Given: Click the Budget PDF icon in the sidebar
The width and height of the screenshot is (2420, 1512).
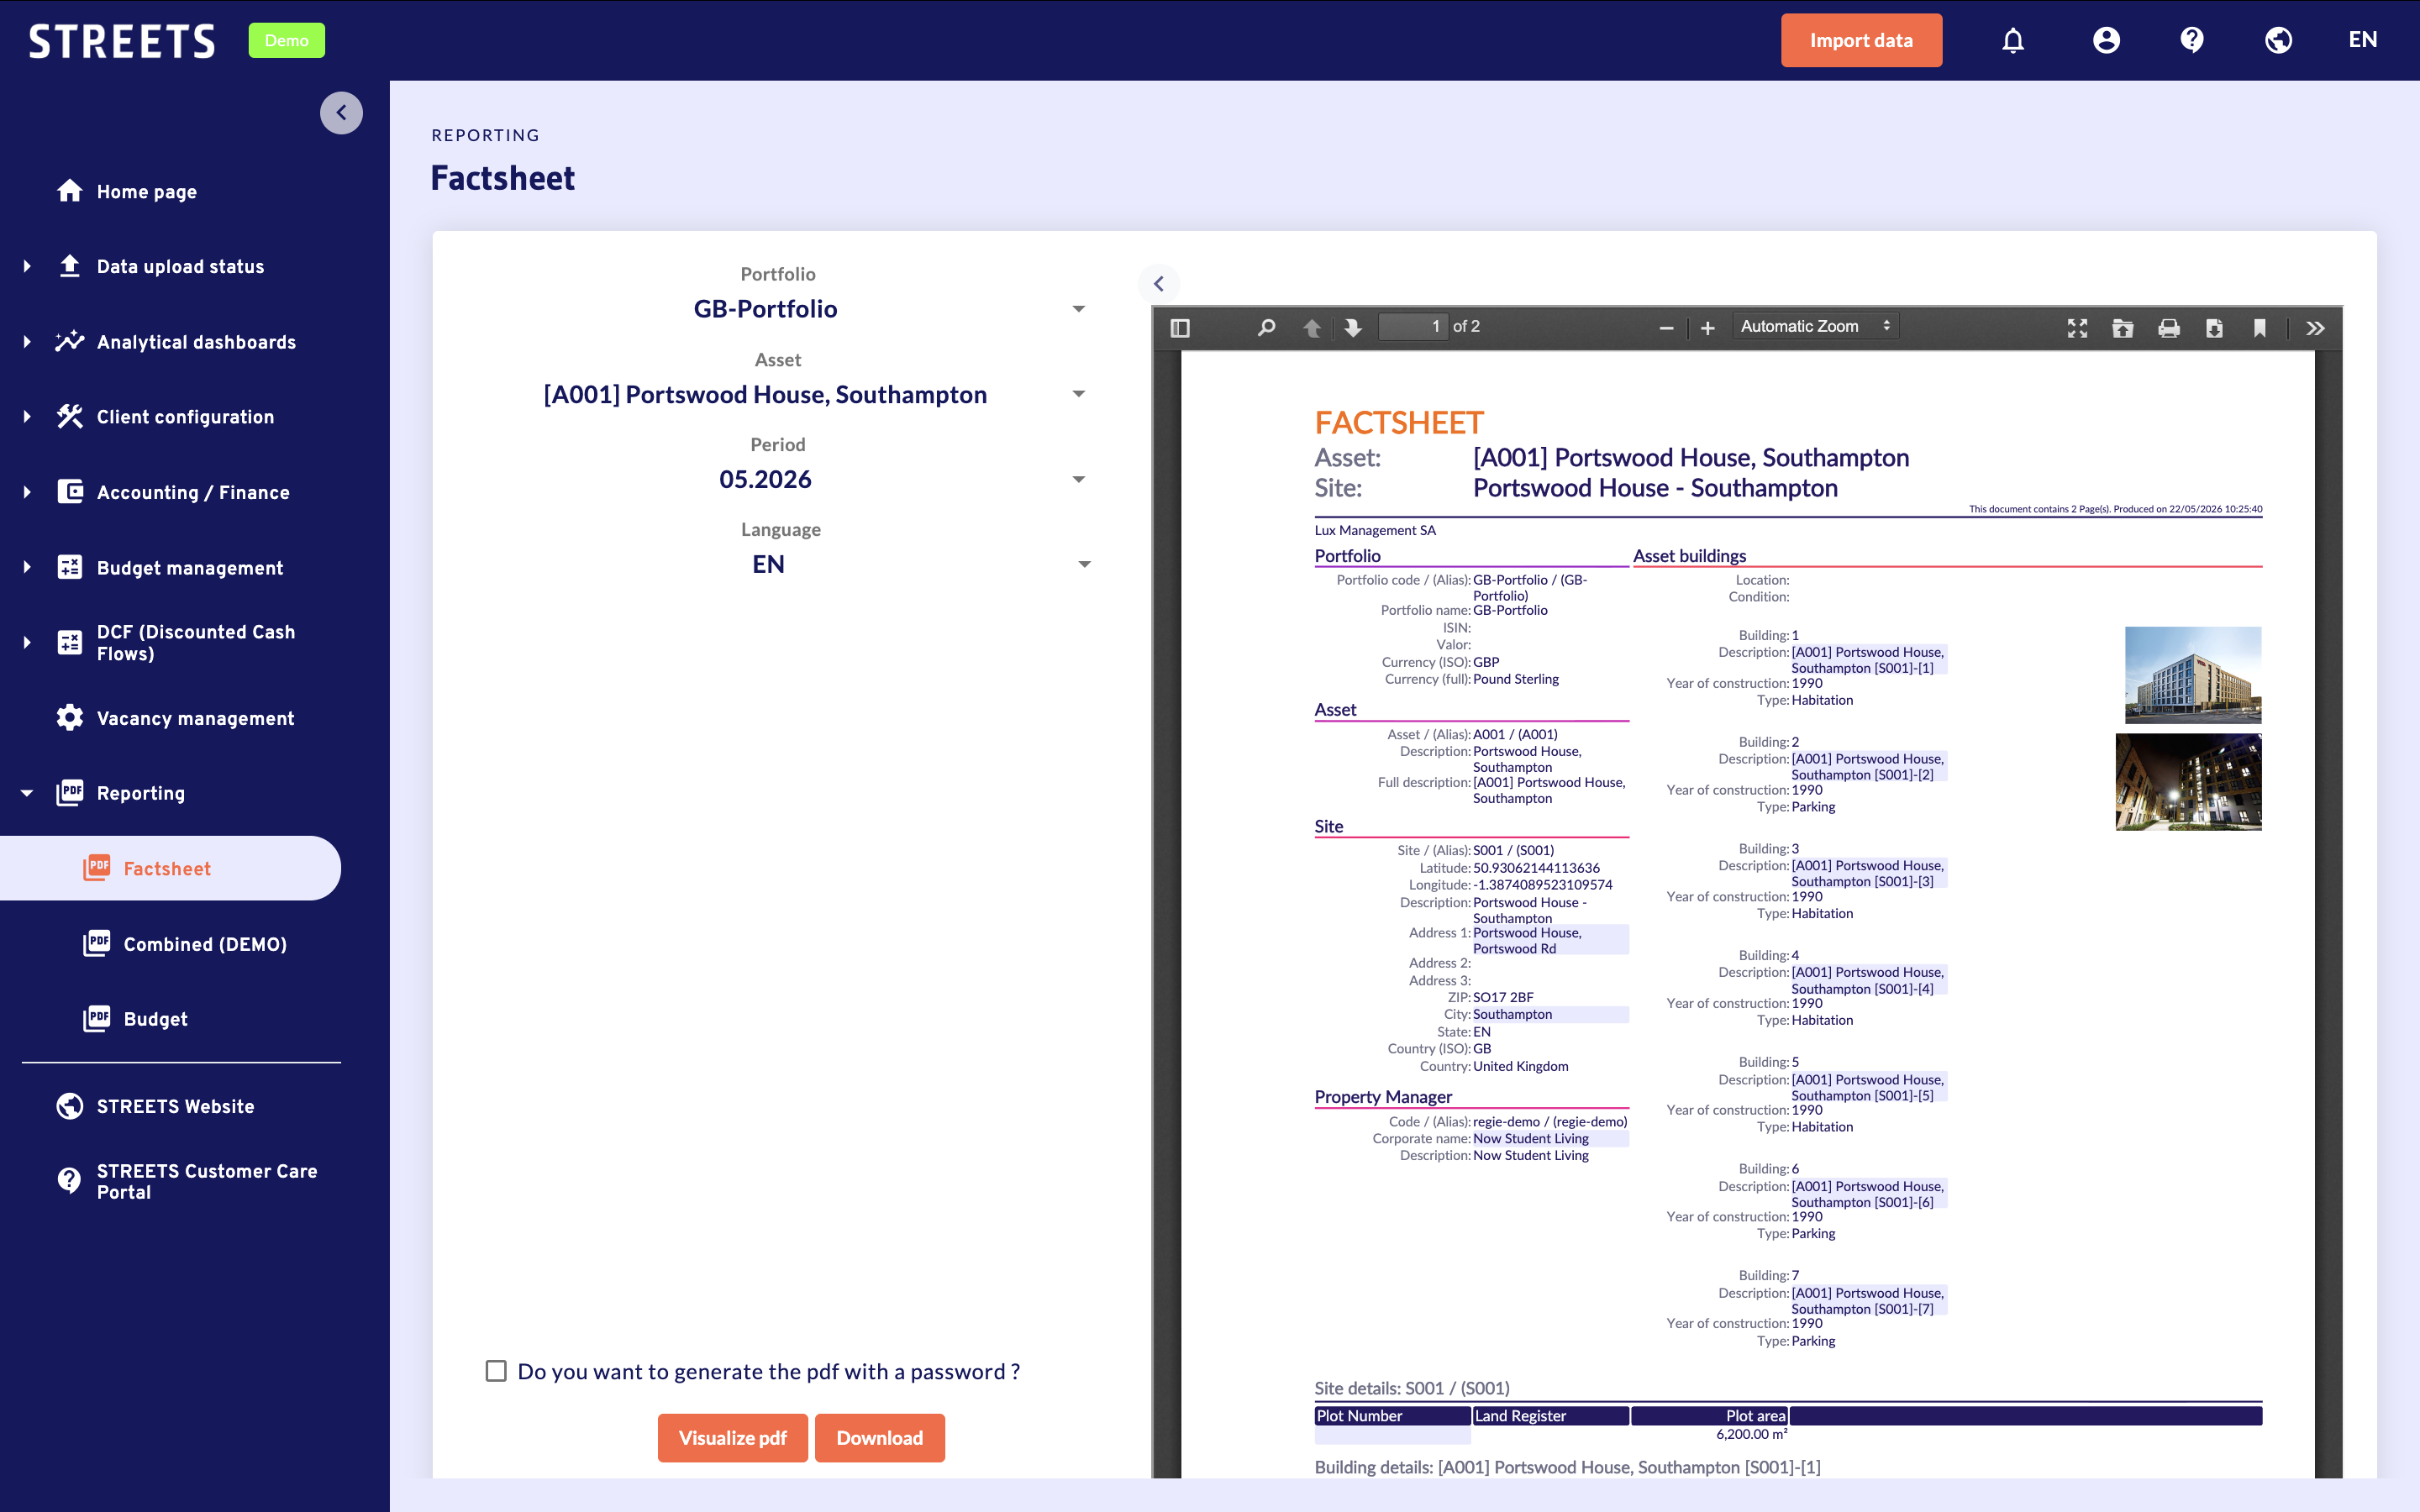Looking at the screenshot, I should click(97, 1019).
